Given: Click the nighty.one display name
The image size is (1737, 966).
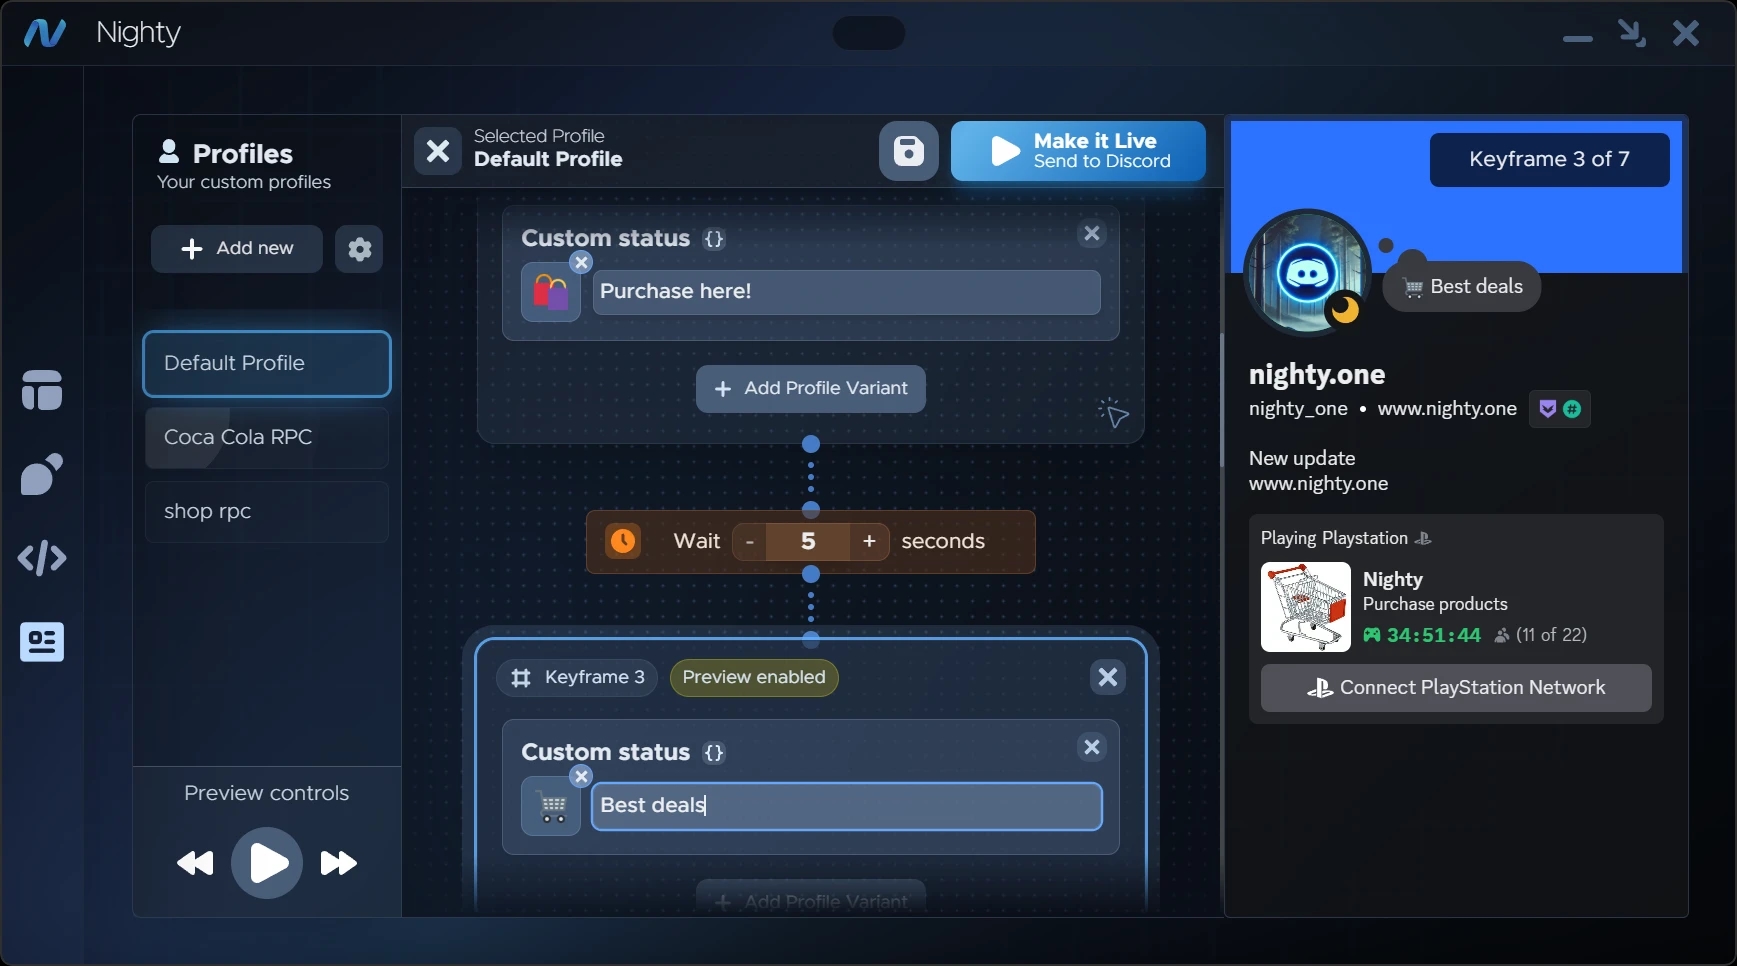Looking at the screenshot, I should (1317, 375).
